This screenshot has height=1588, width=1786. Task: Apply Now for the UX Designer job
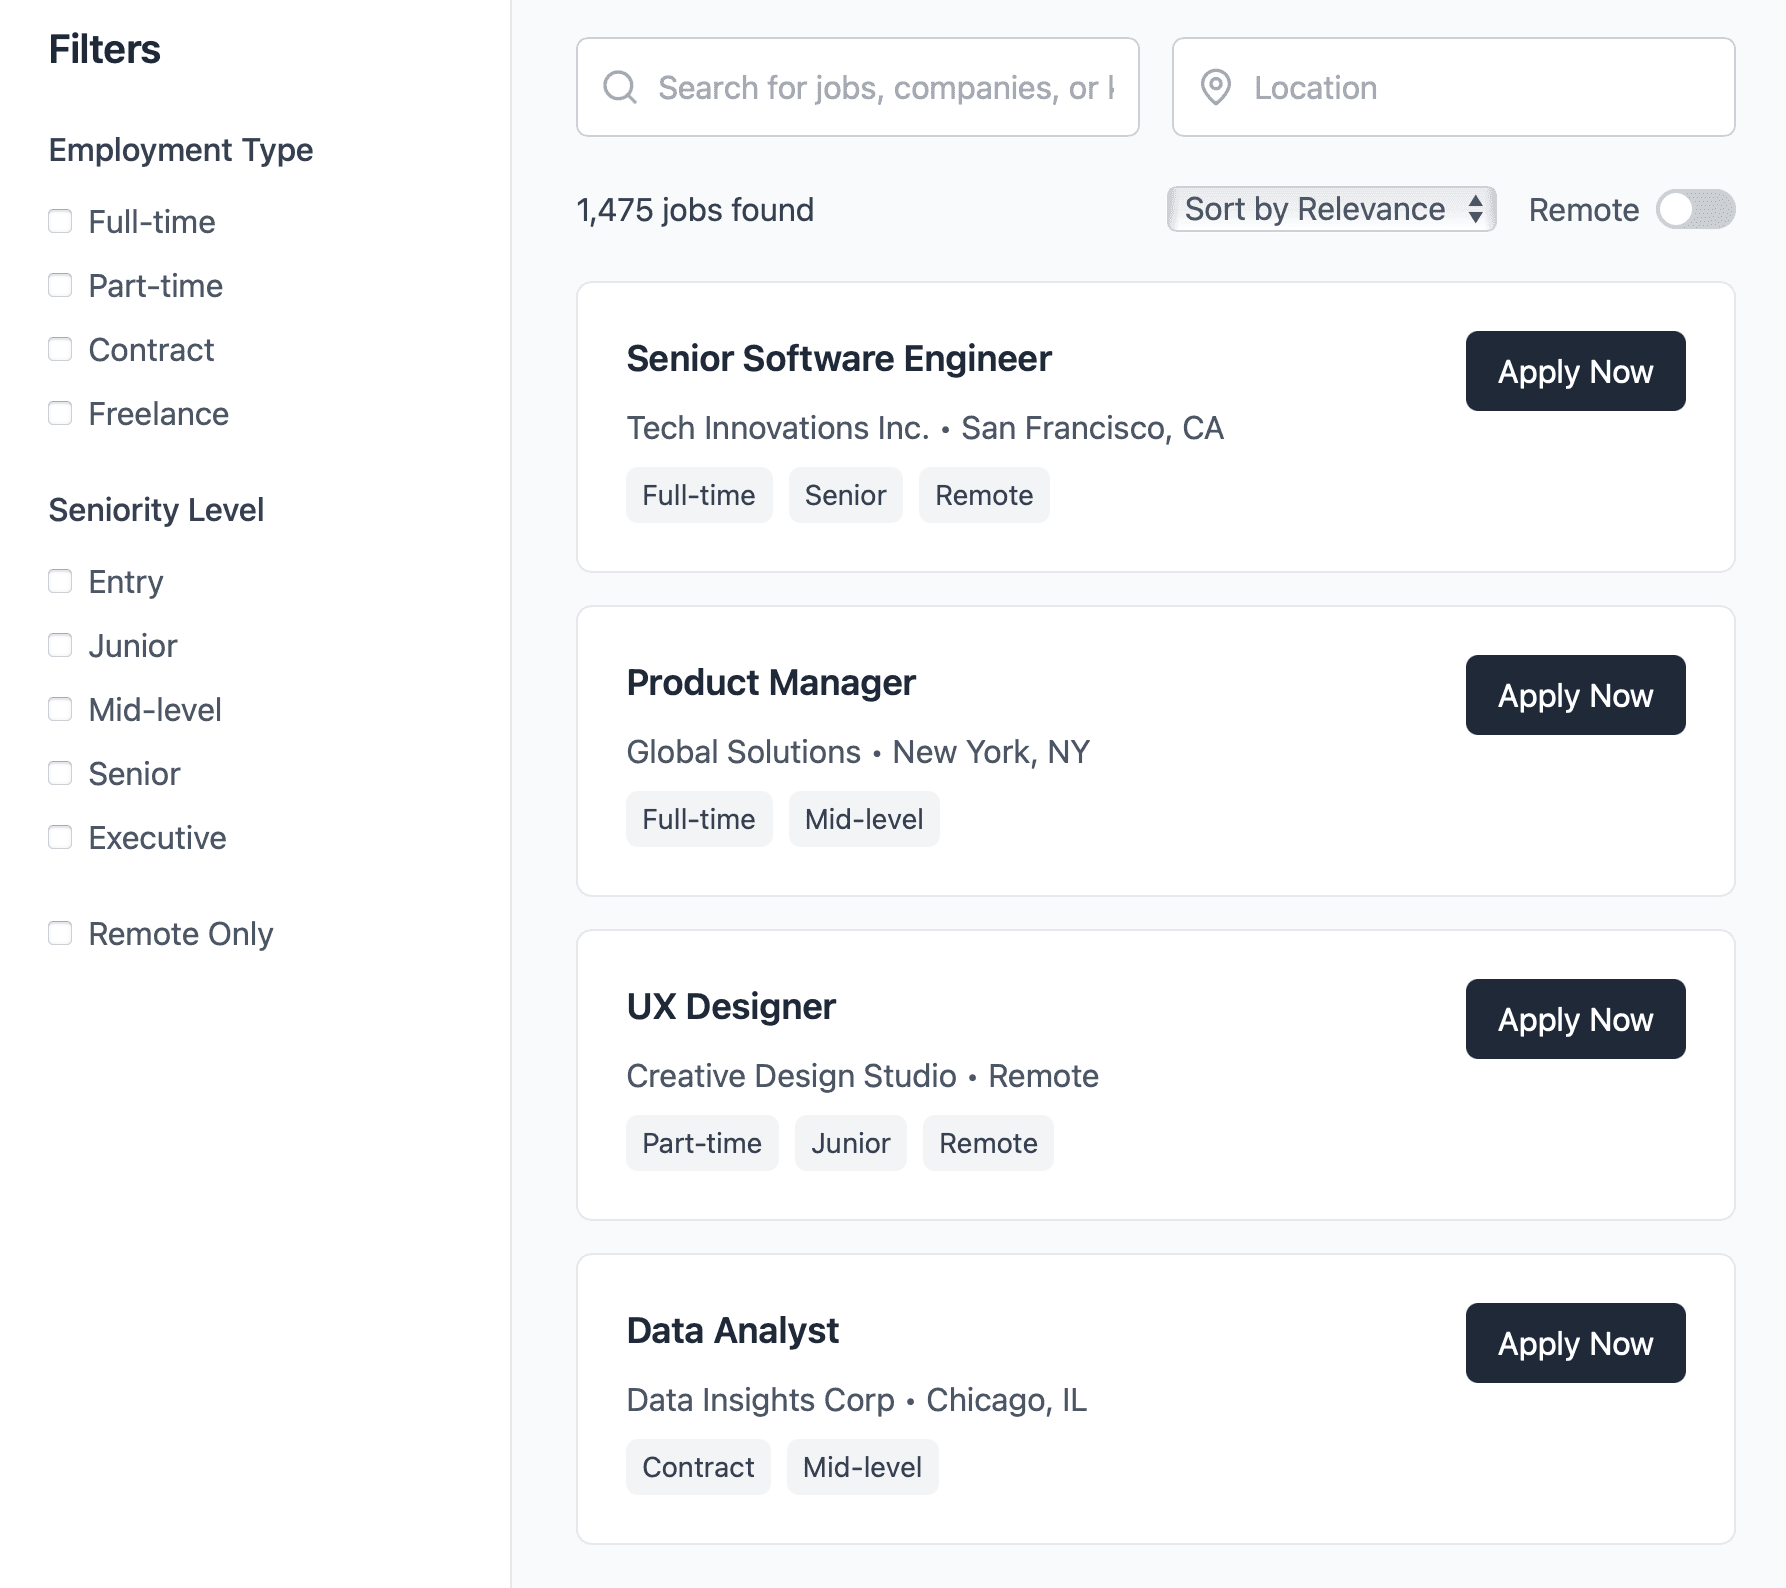point(1575,1019)
